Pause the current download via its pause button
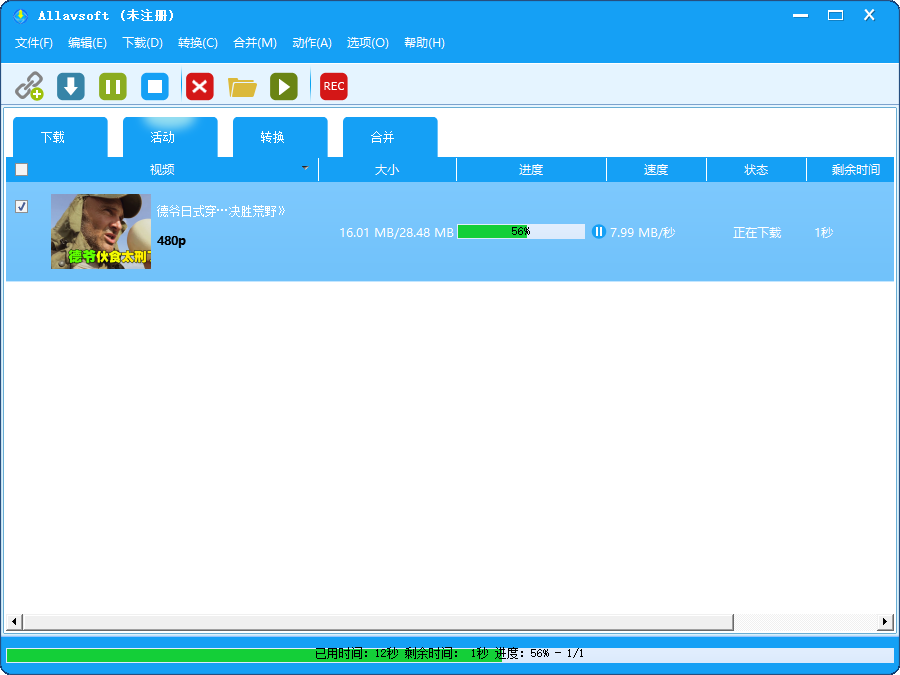Image resolution: width=900 pixels, height=675 pixels. coord(598,231)
